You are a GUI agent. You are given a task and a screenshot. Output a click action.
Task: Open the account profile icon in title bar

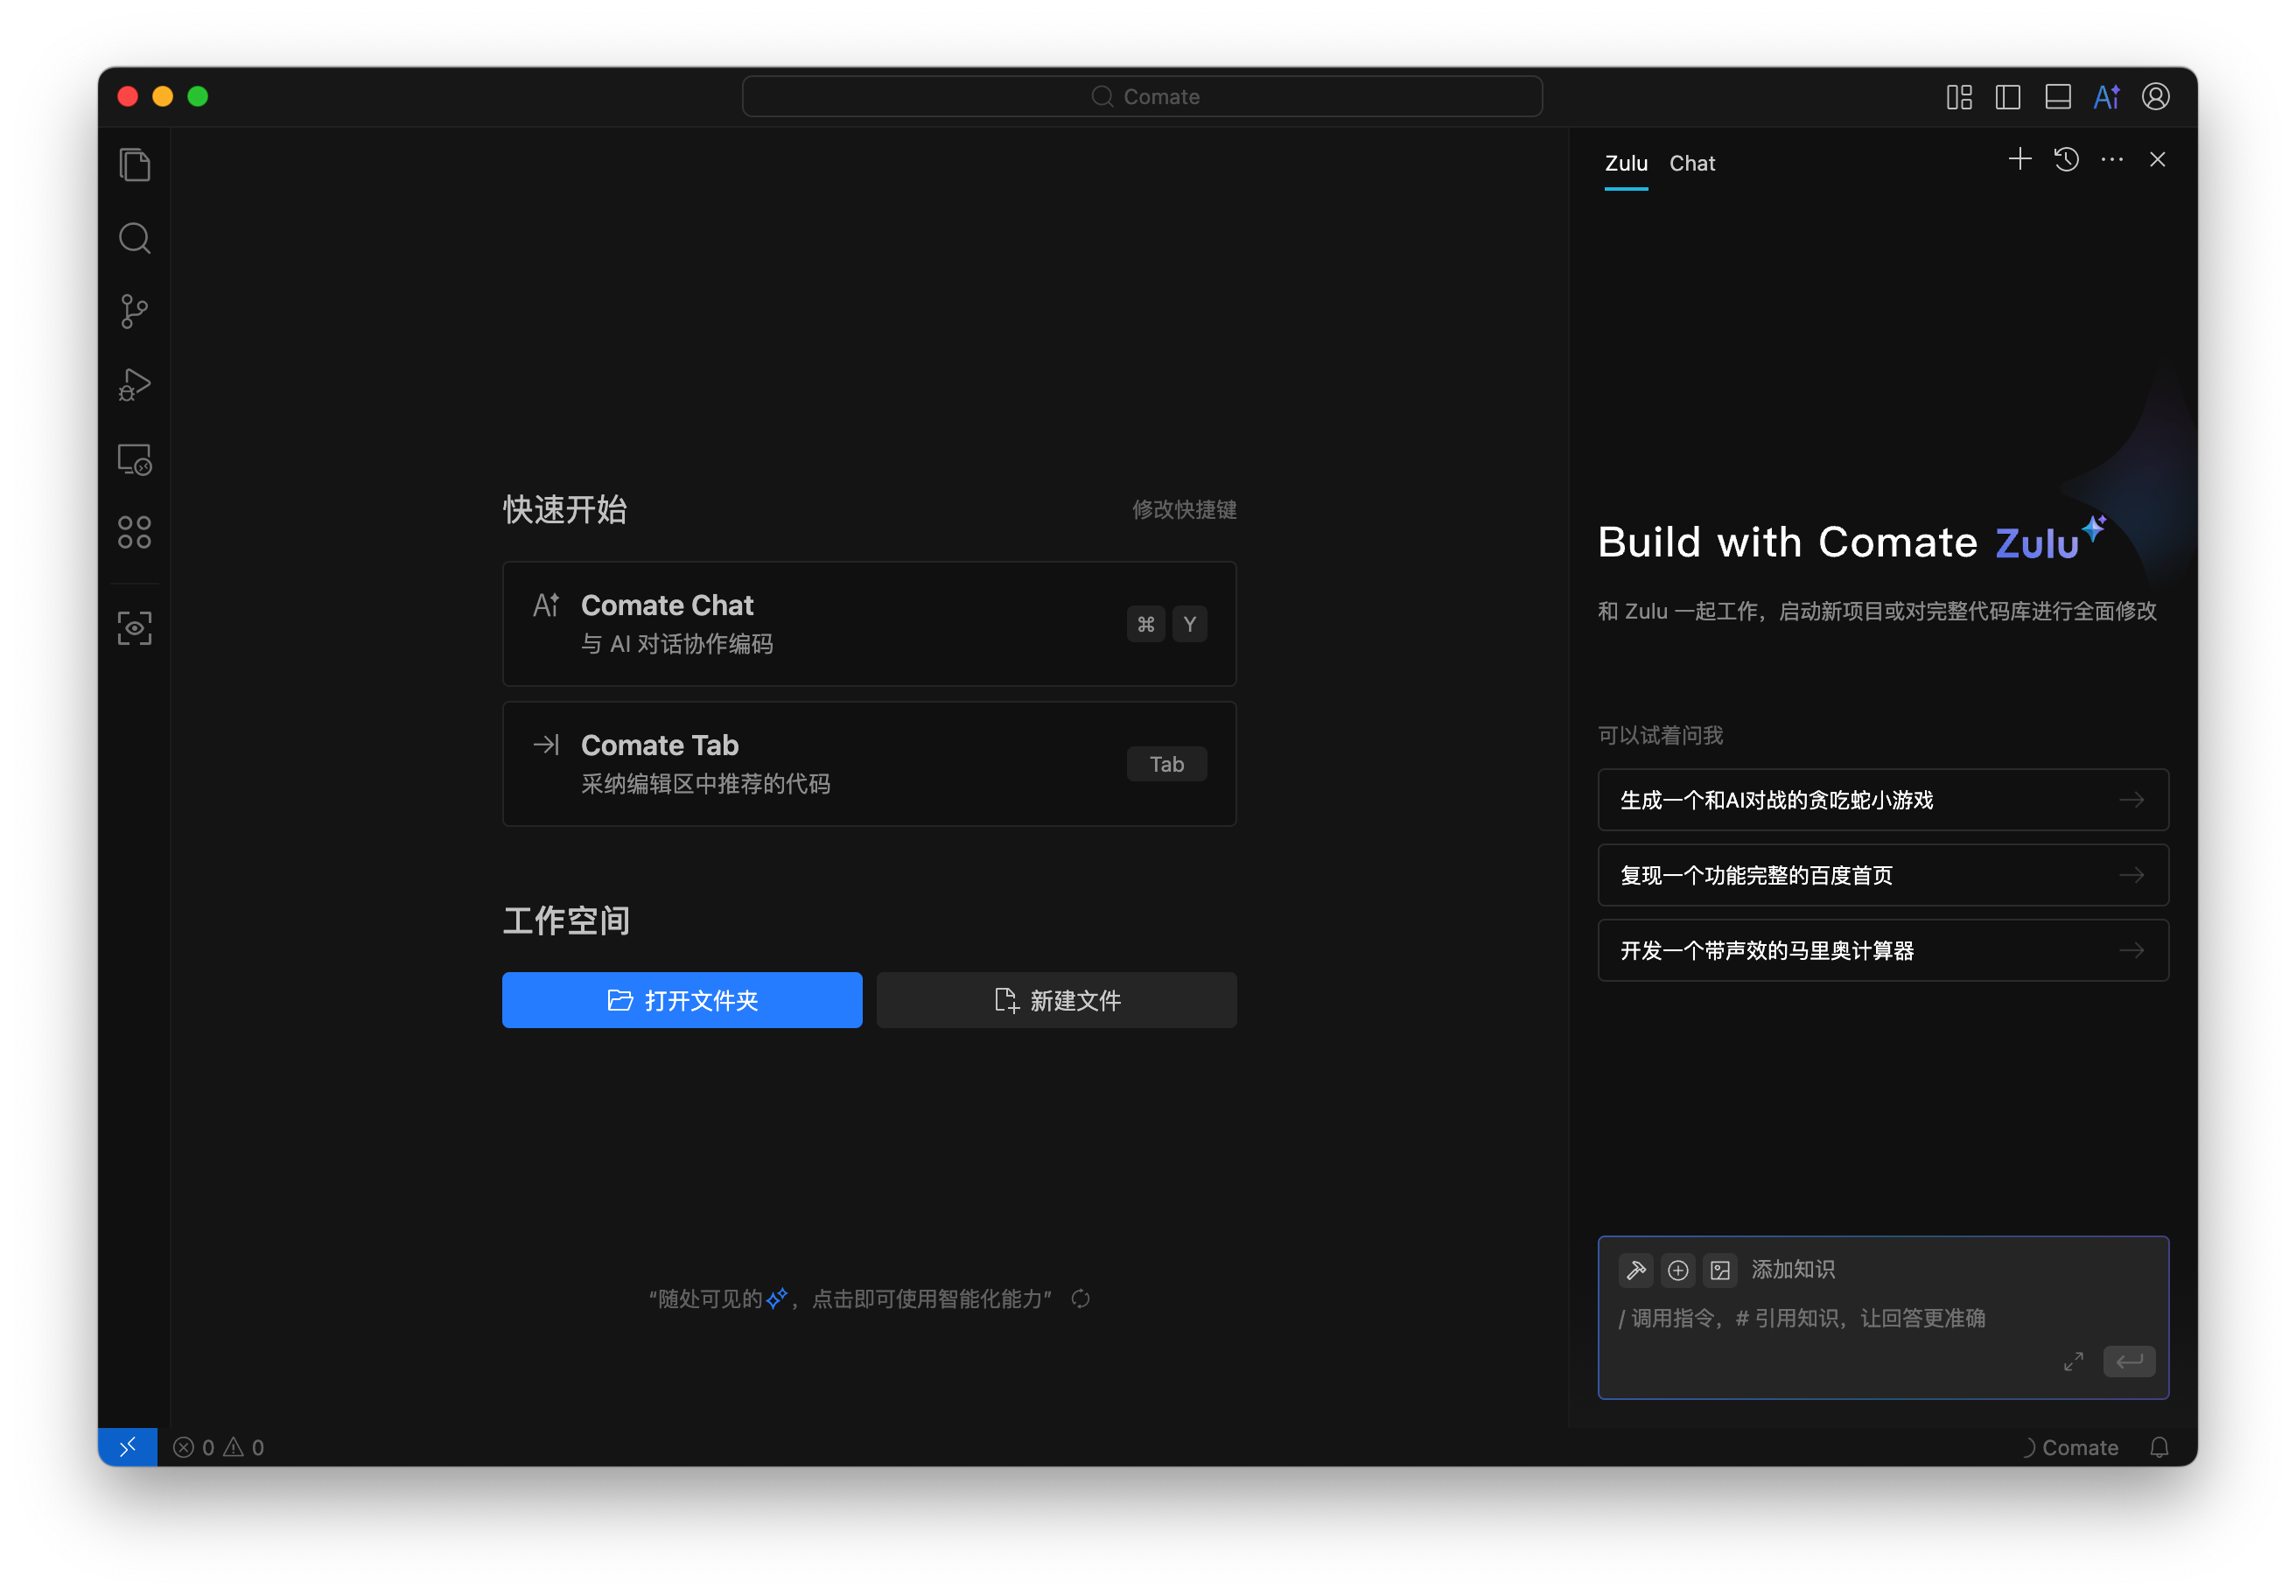tap(2155, 97)
